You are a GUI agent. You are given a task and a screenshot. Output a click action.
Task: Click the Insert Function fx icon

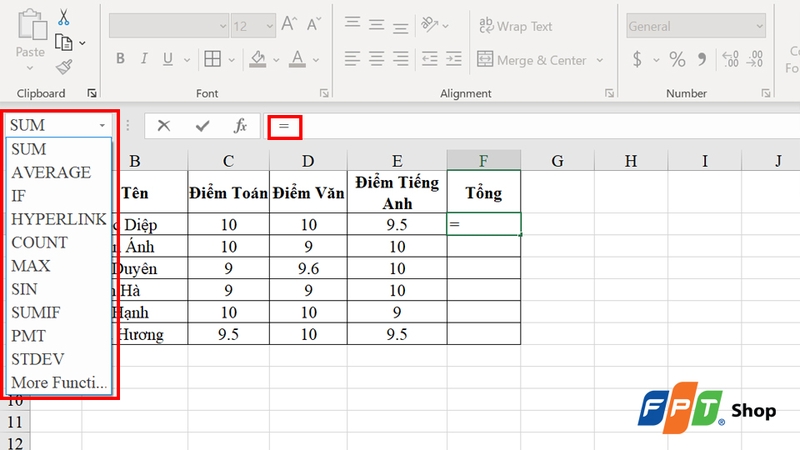(x=240, y=126)
